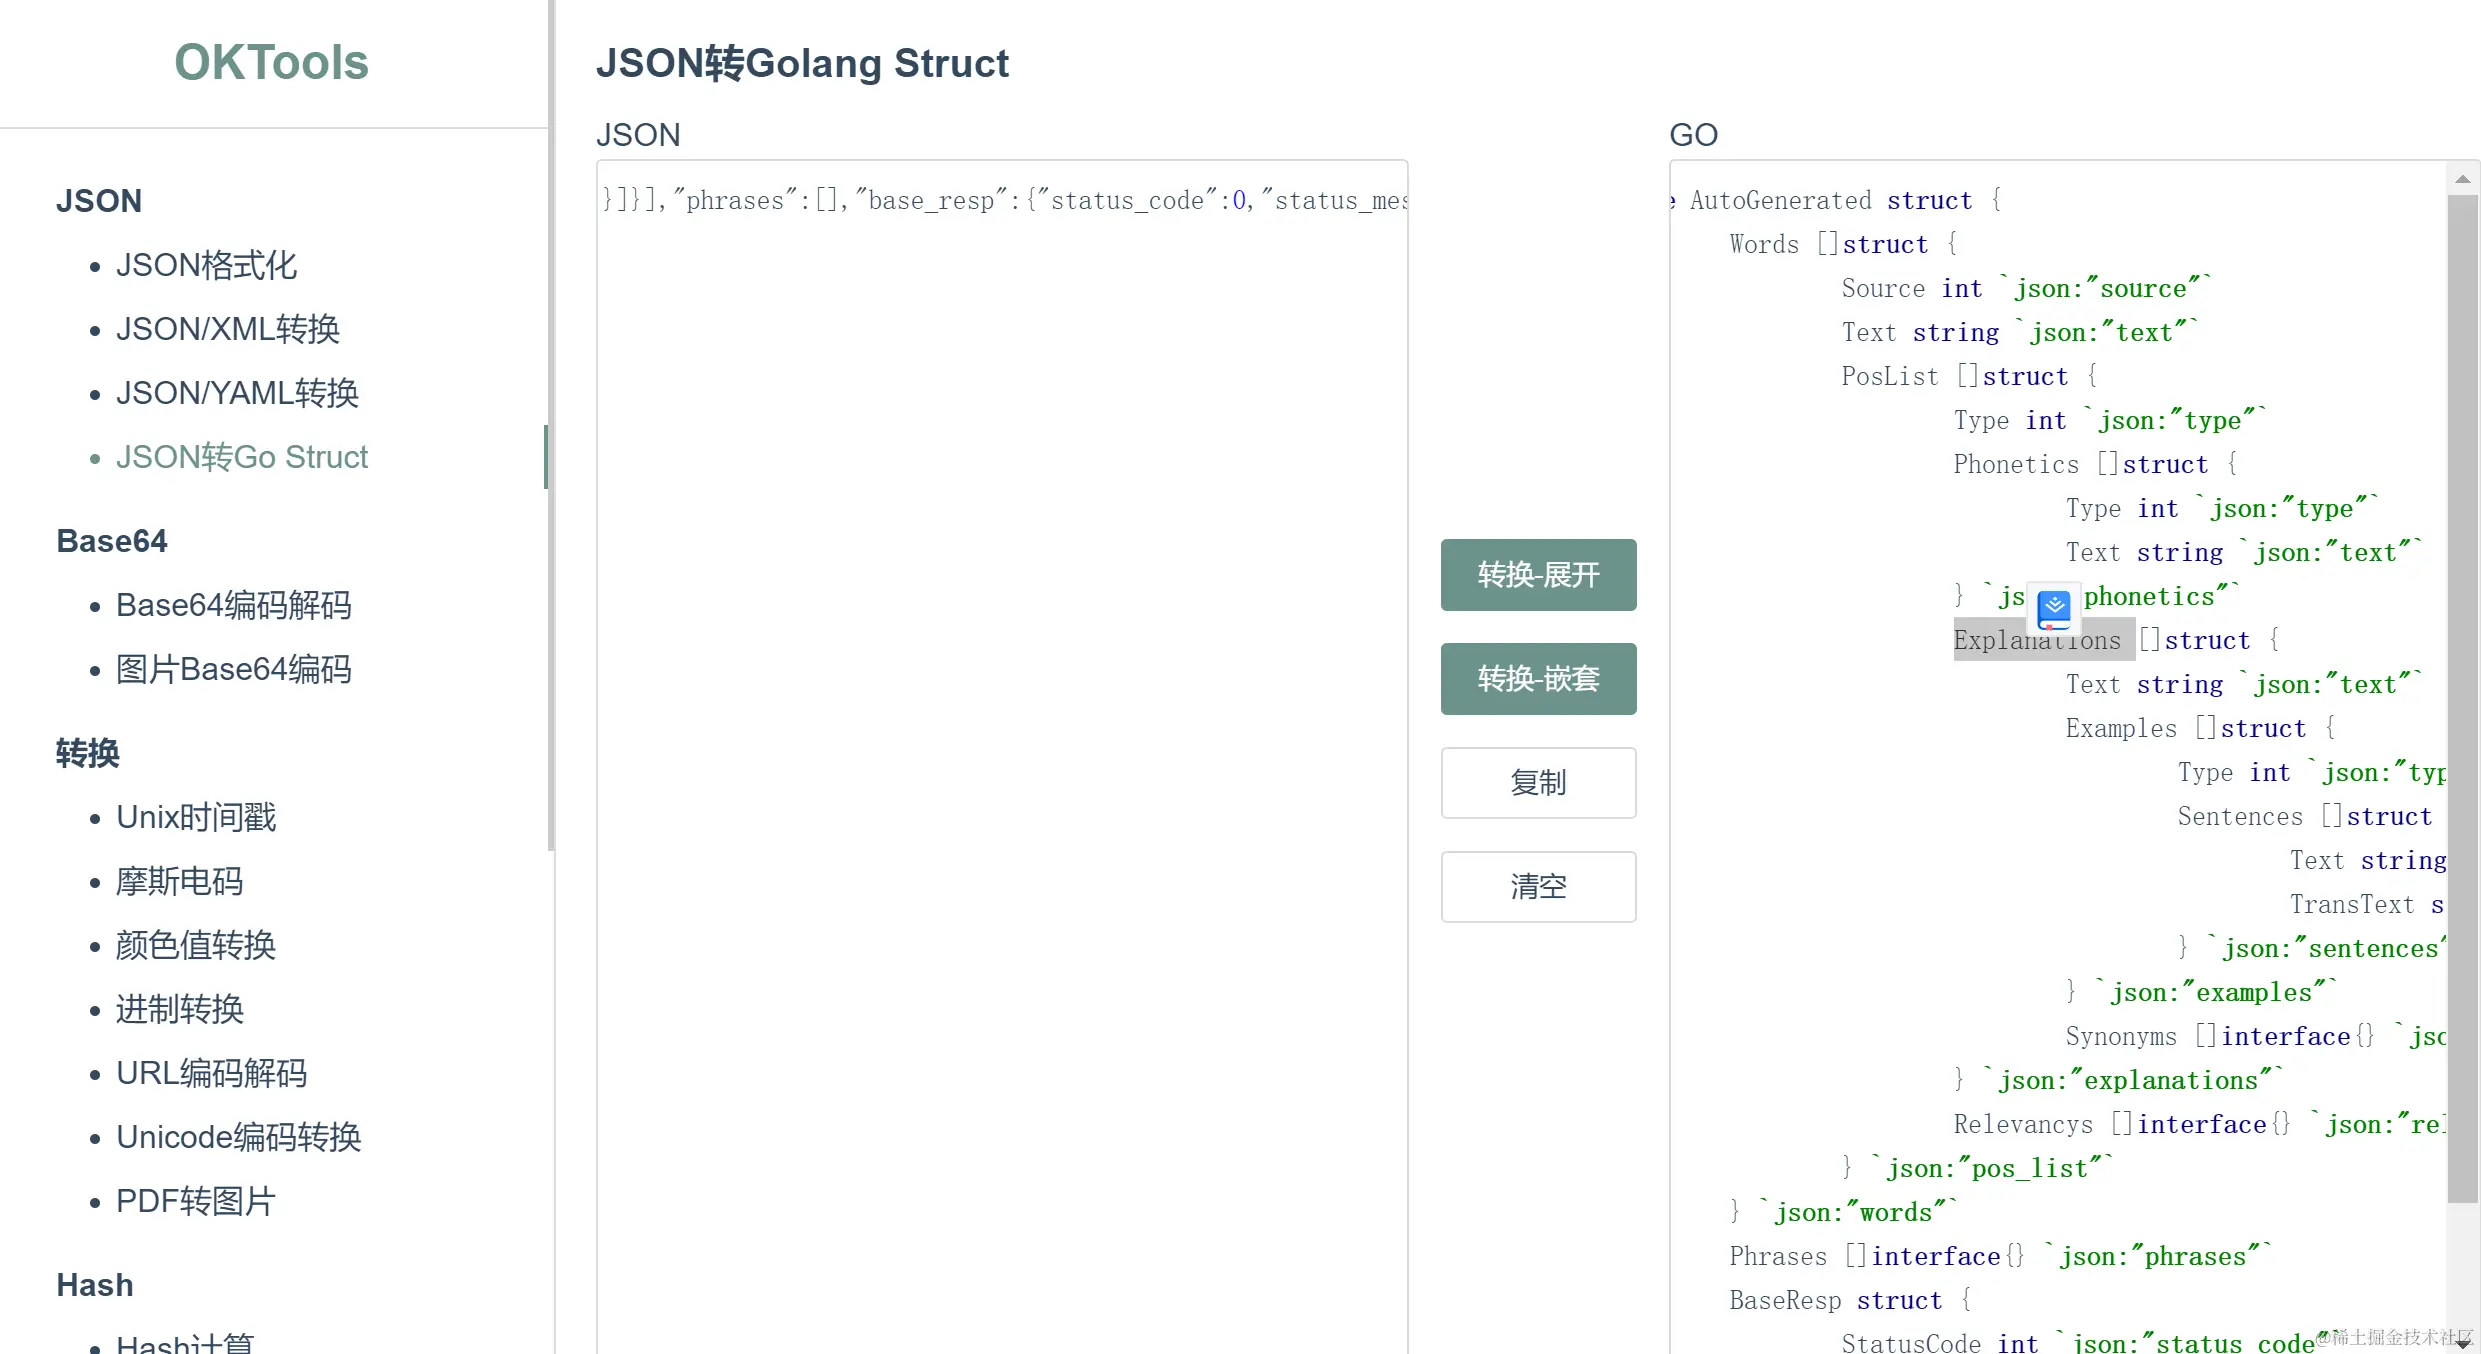Screen dimensions: 2481x1354
Task: Open 图片Base64编码 tool link
Action: [x=234, y=669]
